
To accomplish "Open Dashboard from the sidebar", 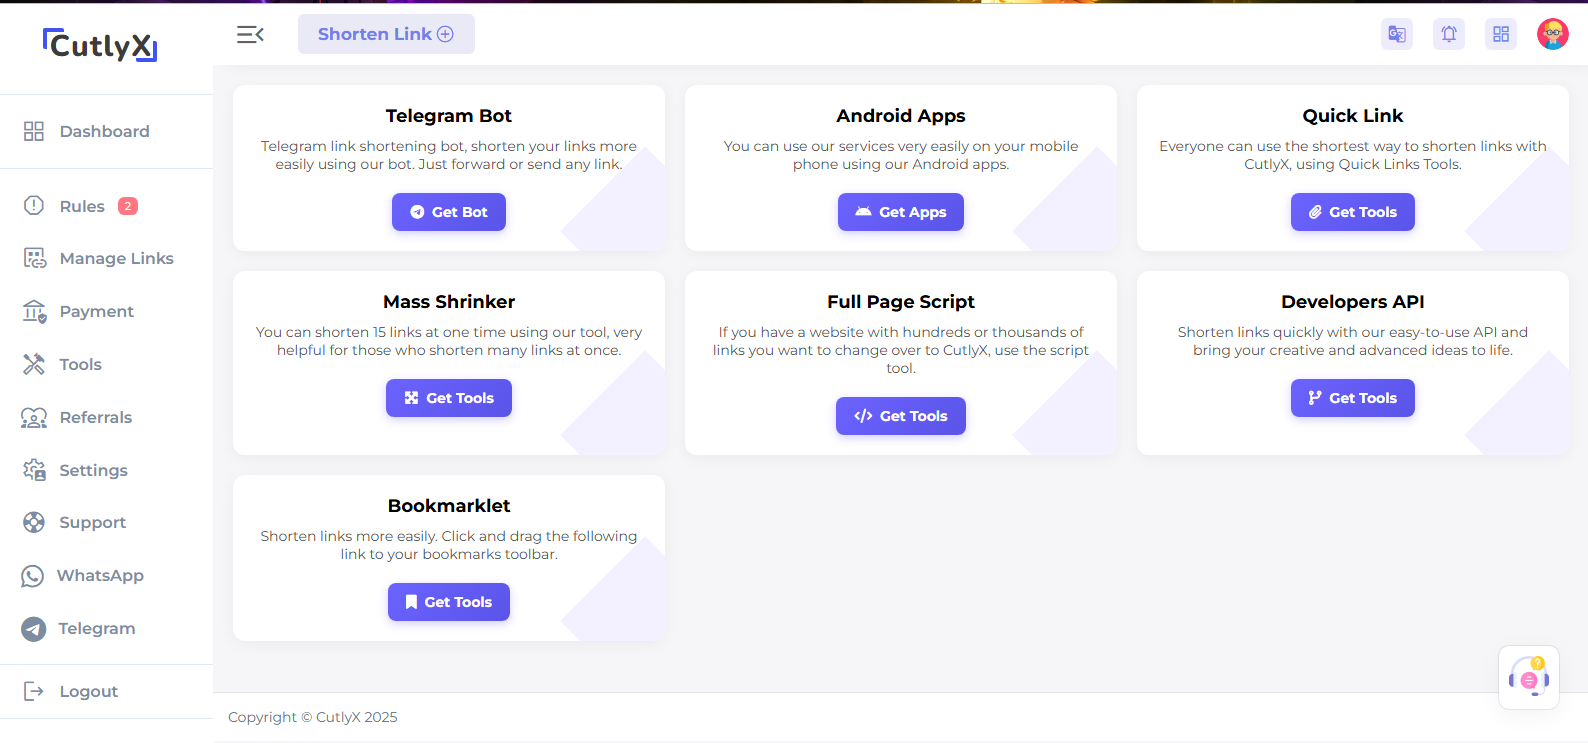I will pyautogui.click(x=106, y=131).
